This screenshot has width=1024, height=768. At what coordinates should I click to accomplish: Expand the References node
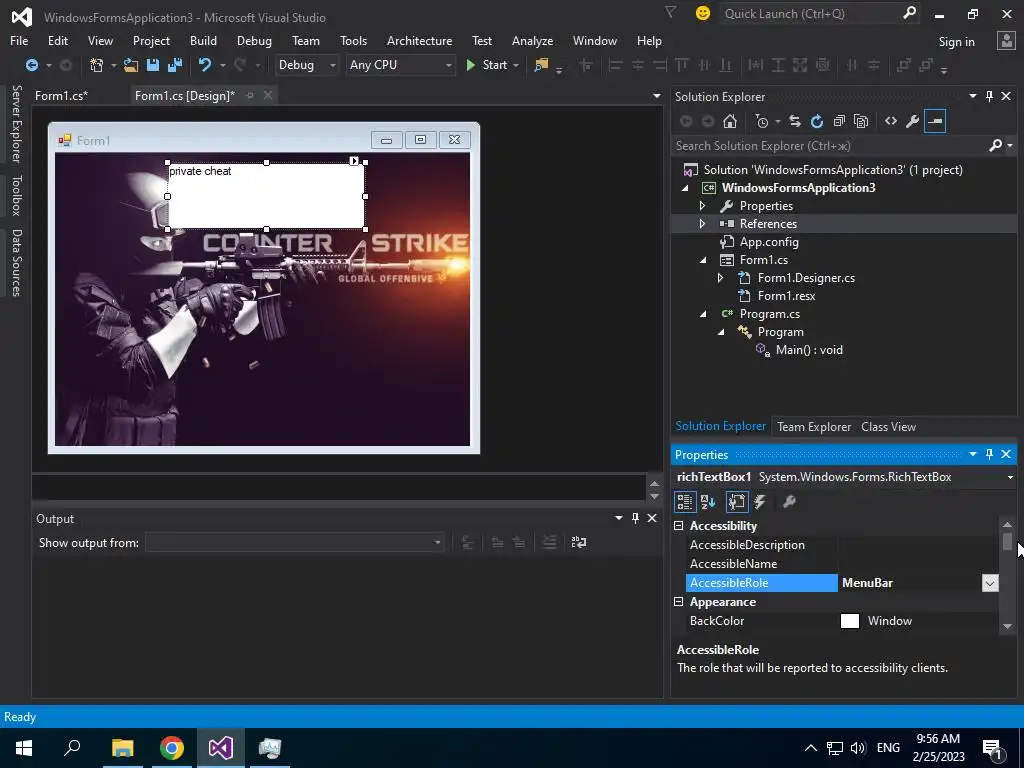coord(702,223)
